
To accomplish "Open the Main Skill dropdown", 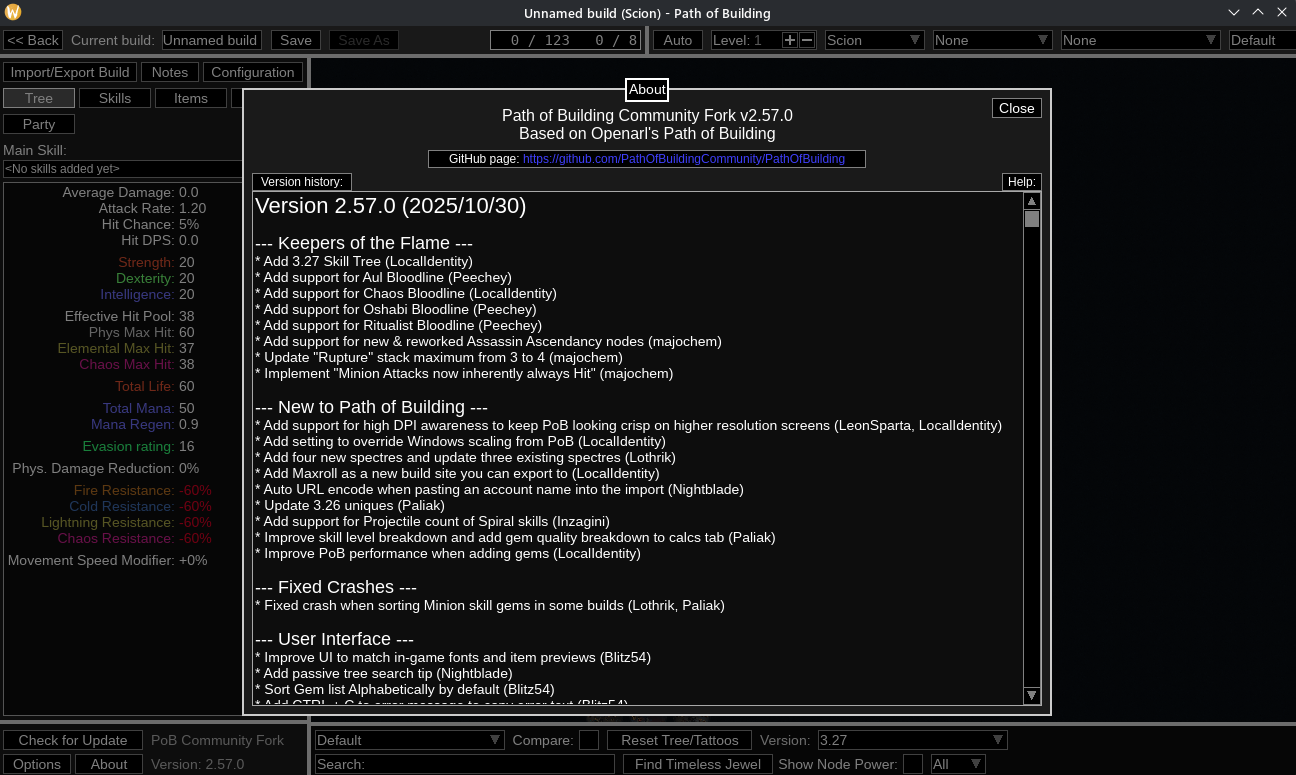I will 123,169.
